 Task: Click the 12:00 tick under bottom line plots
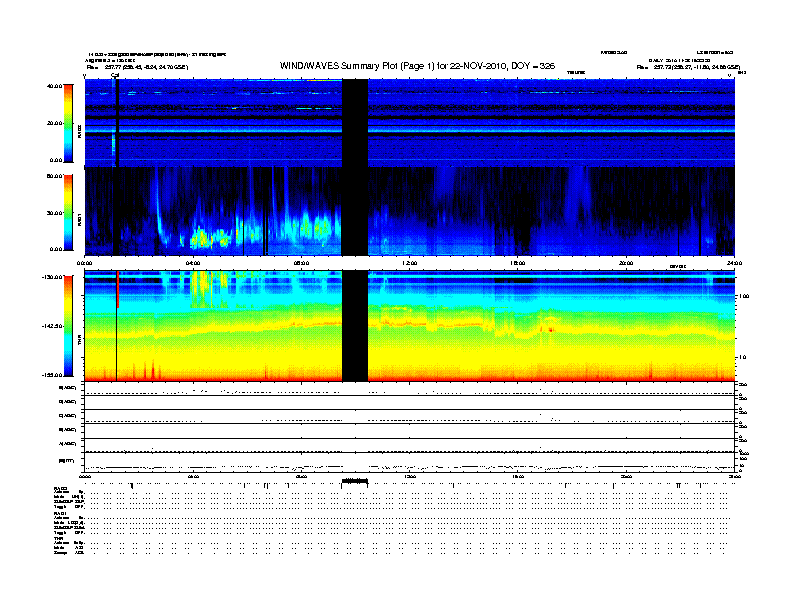pyautogui.click(x=410, y=476)
